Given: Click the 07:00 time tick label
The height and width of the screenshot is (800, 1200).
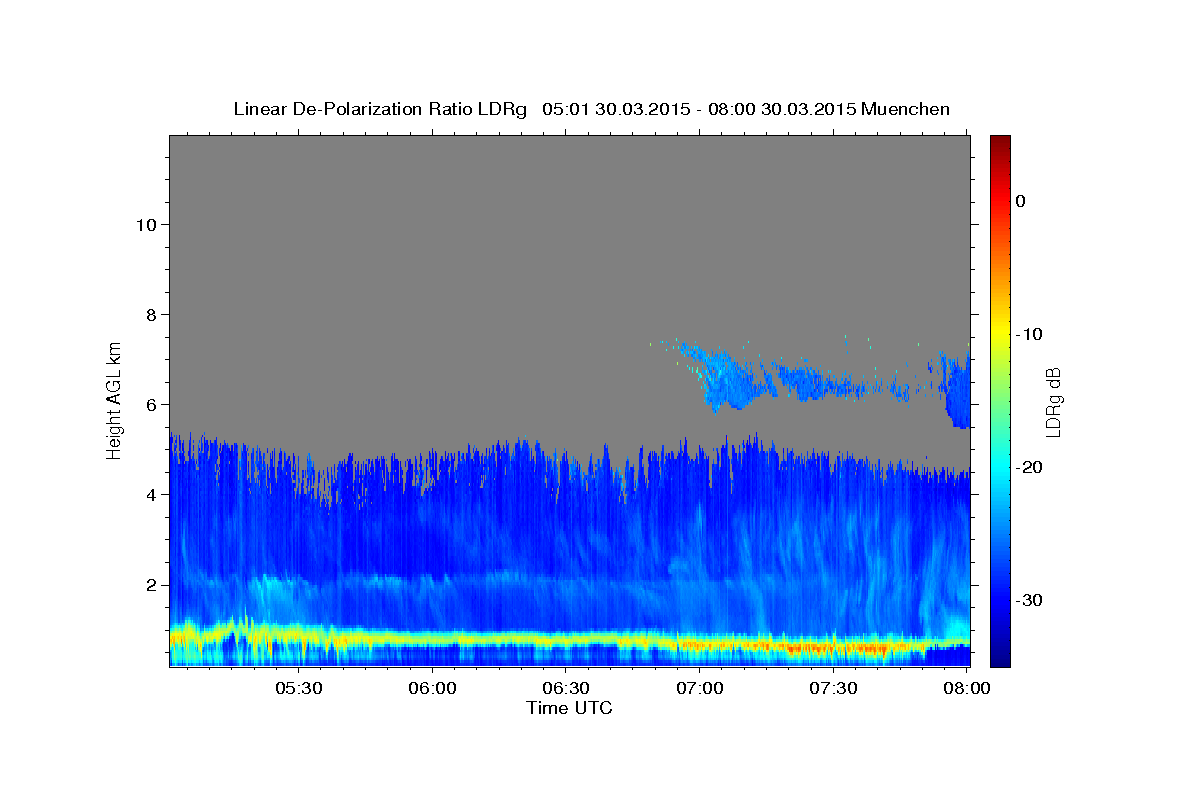Looking at the screenshot, I should tap(700, 688).
